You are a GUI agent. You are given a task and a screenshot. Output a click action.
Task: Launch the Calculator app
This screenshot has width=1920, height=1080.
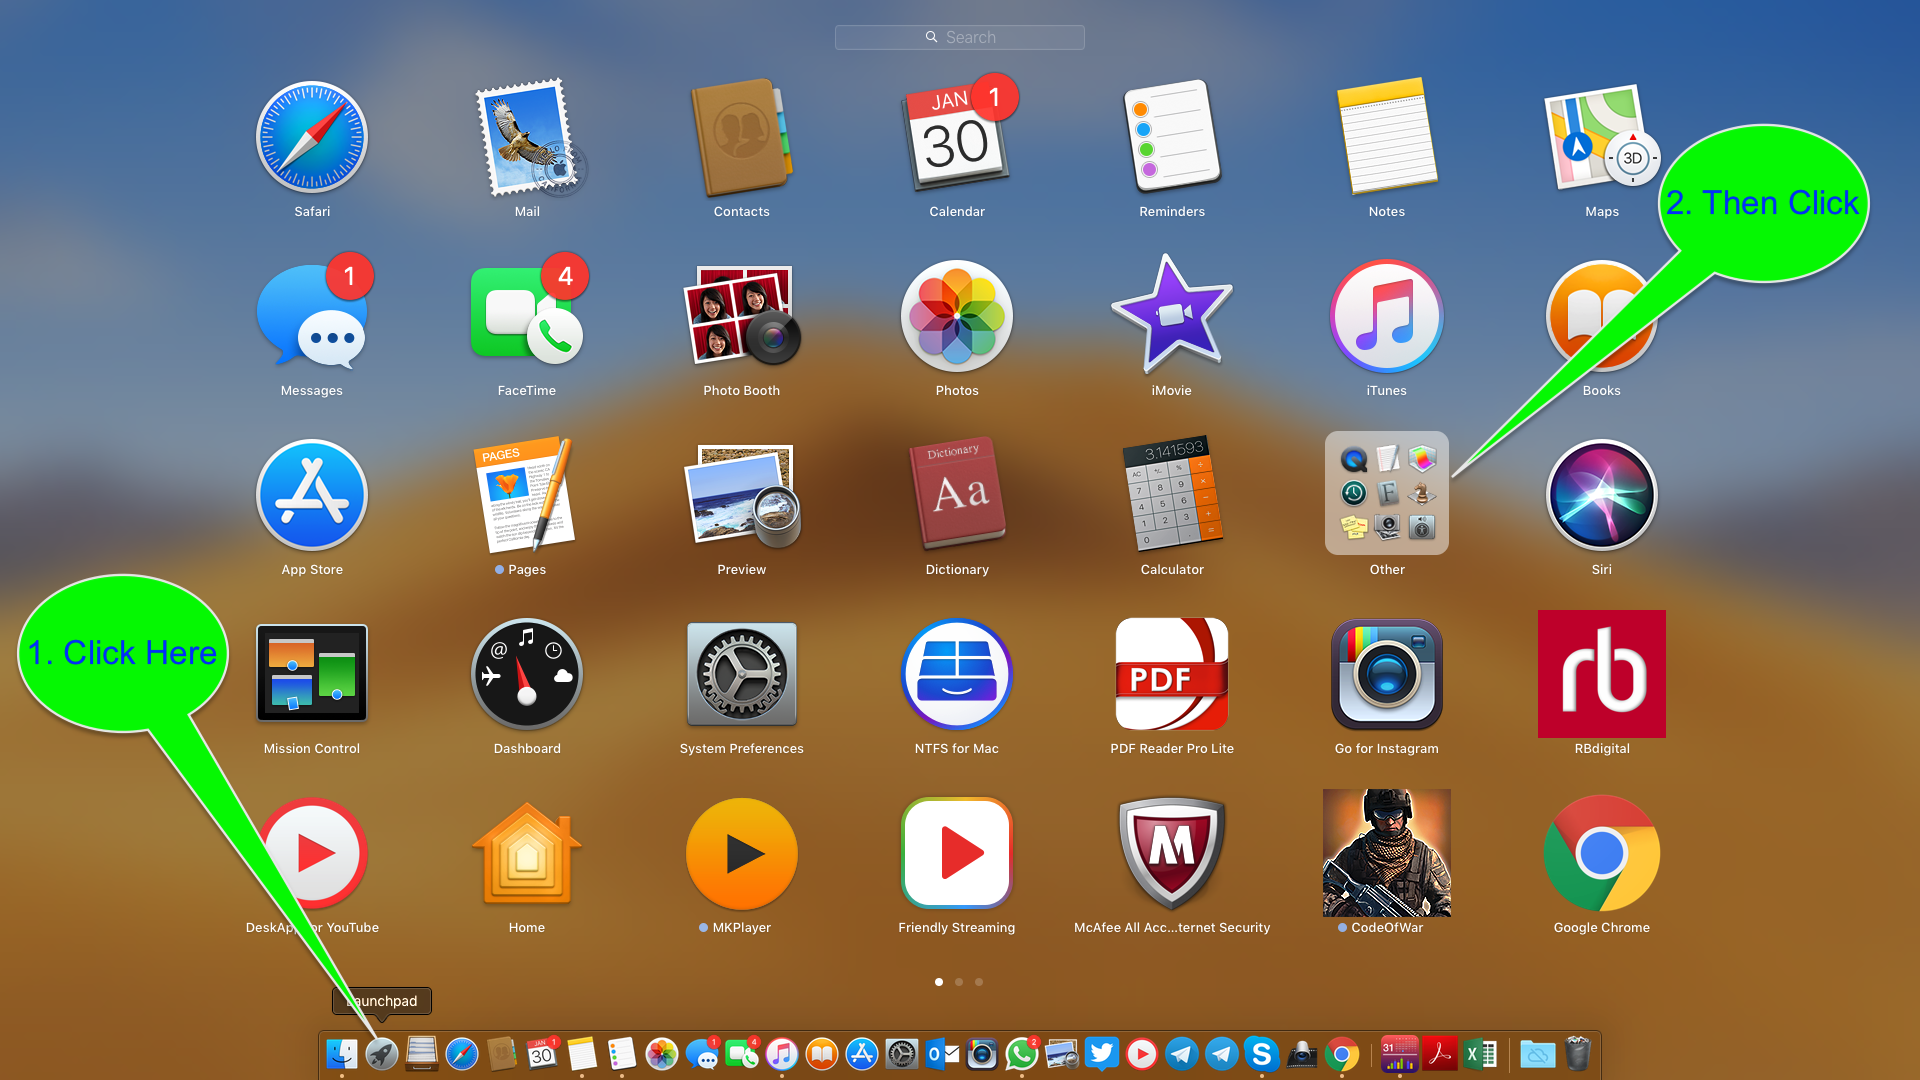click(x=1172, y=494)
